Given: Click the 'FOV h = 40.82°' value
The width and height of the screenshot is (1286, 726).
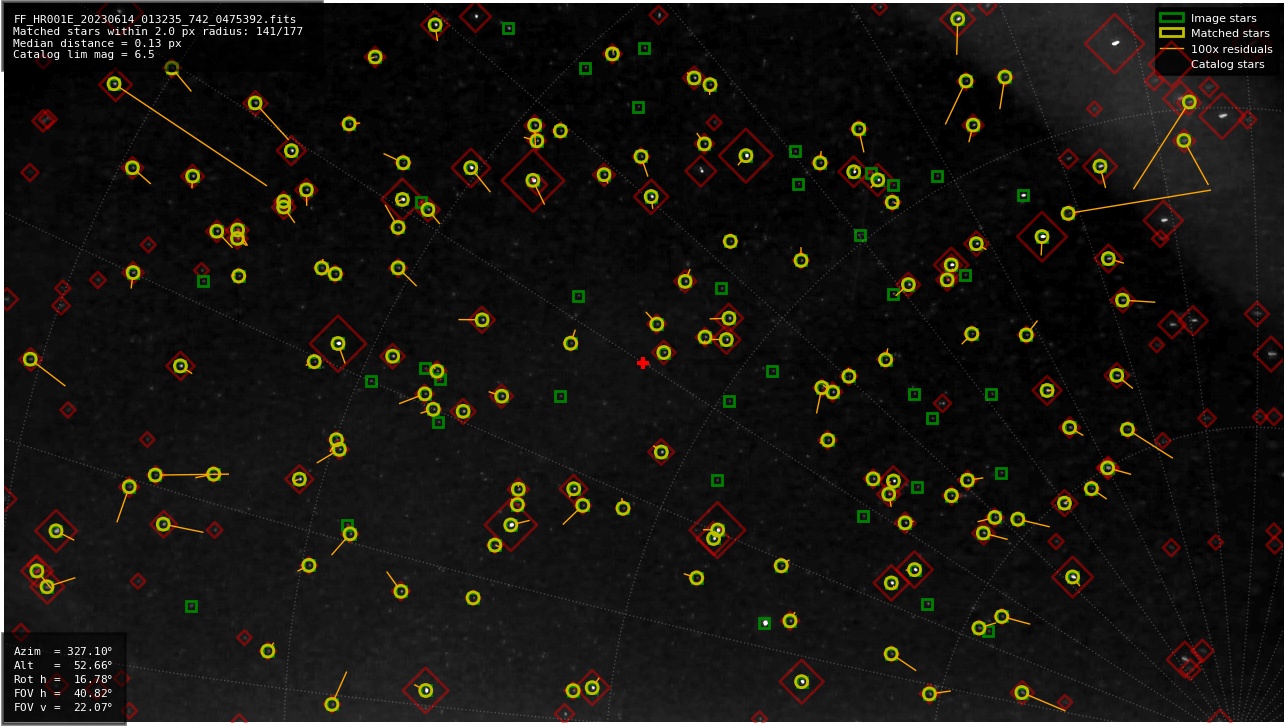Looking at the screenshot, I should pyautogui.click(x=63, y=693).
